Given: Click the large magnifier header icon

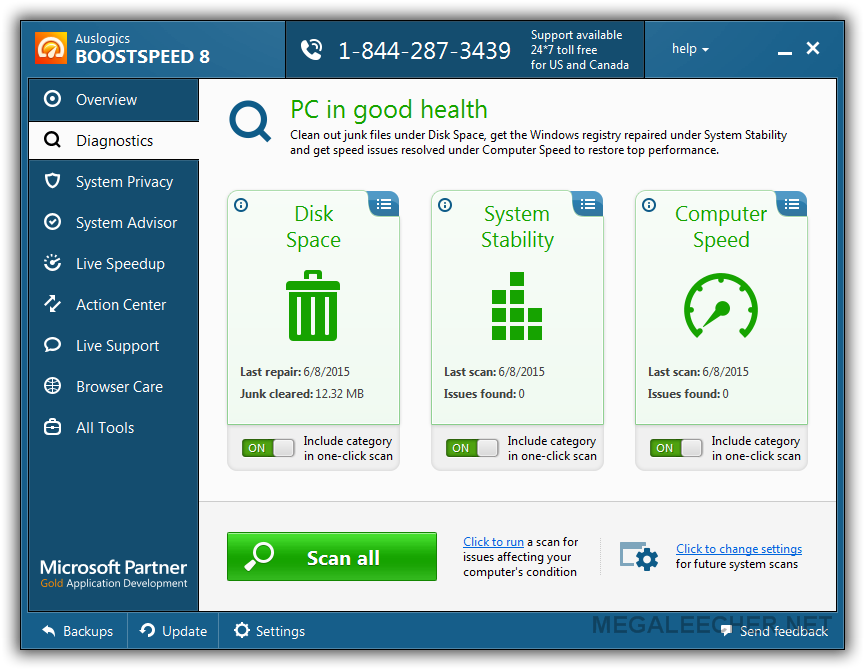Looking at the screenshot, I should (x=250, y=121).
